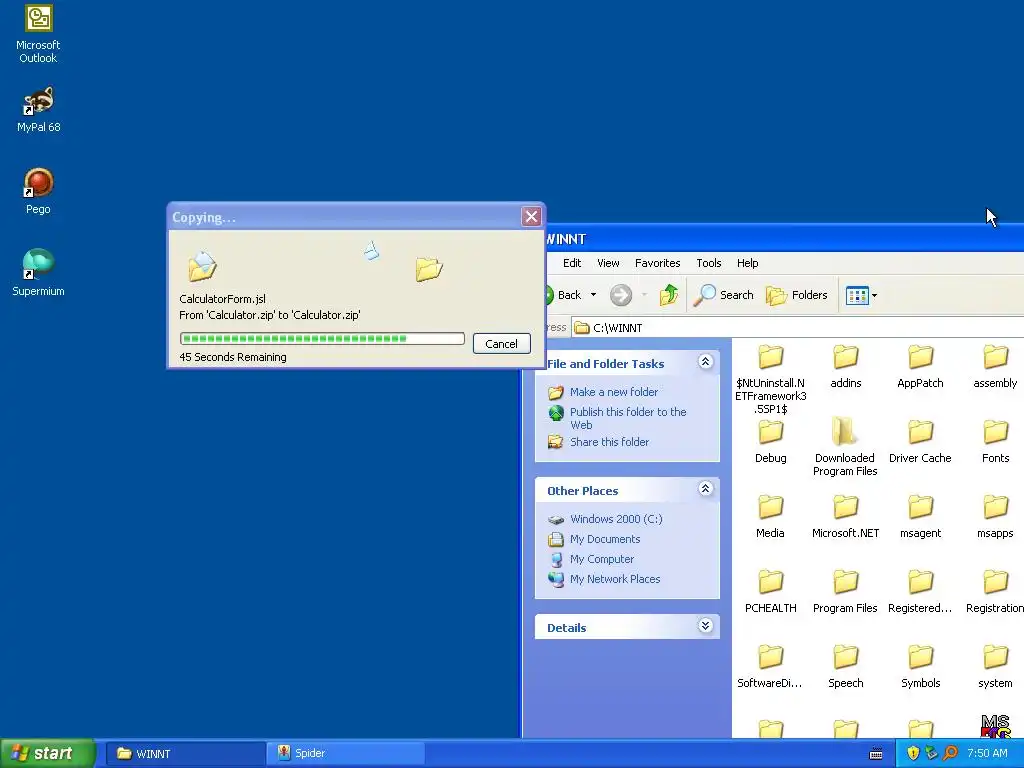Click Publish this folder to the Web

[628, 418]
